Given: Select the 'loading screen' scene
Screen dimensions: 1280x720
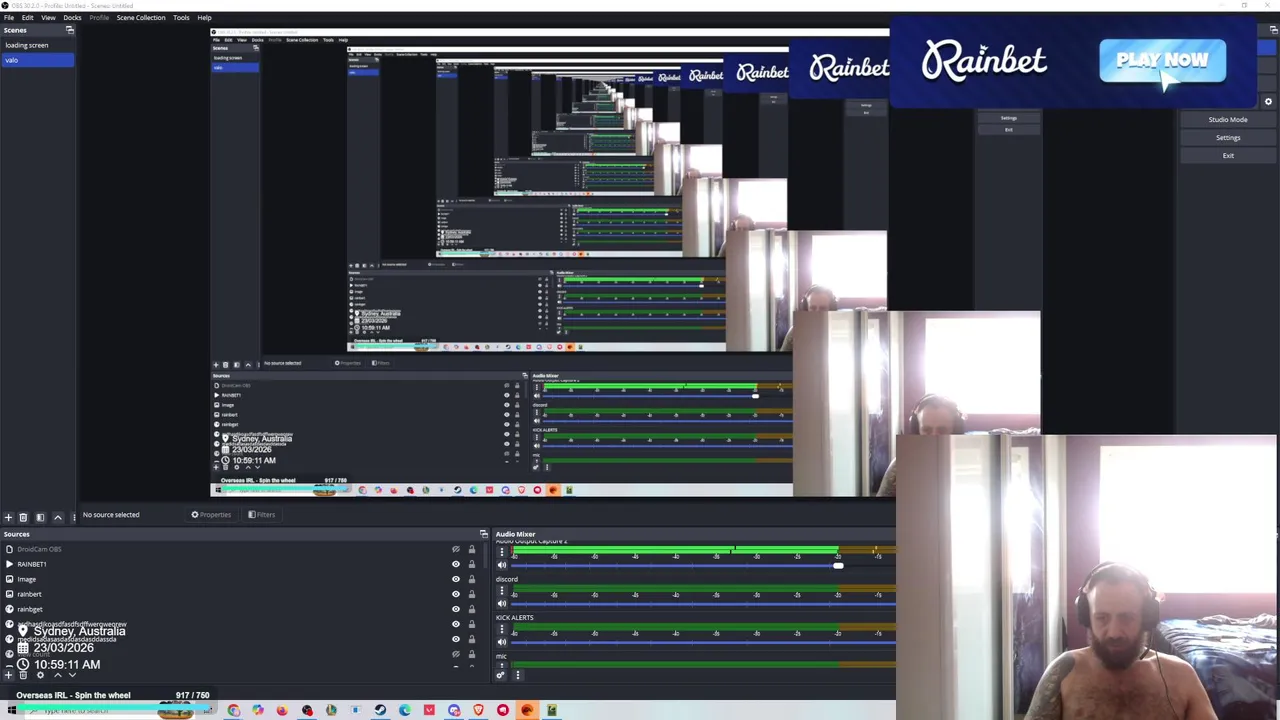Looking at the screenshot, I should [37, 45].
